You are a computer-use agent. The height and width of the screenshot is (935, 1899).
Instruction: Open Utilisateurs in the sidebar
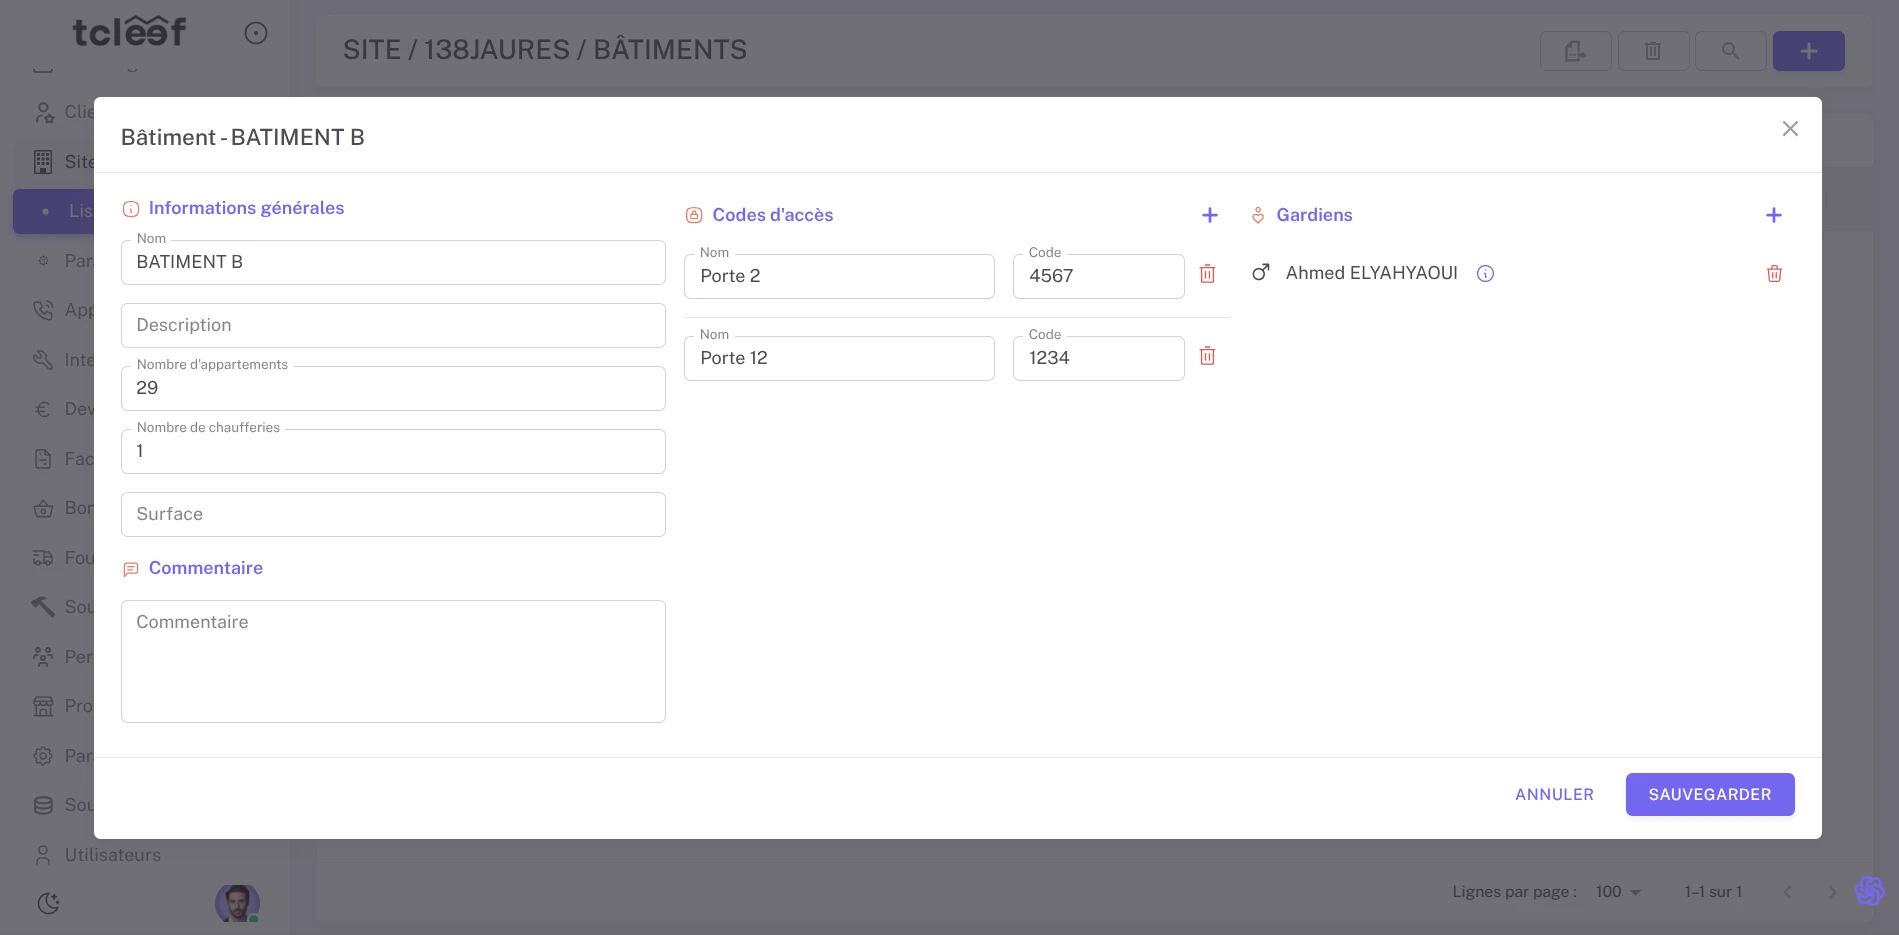[112, 855]
